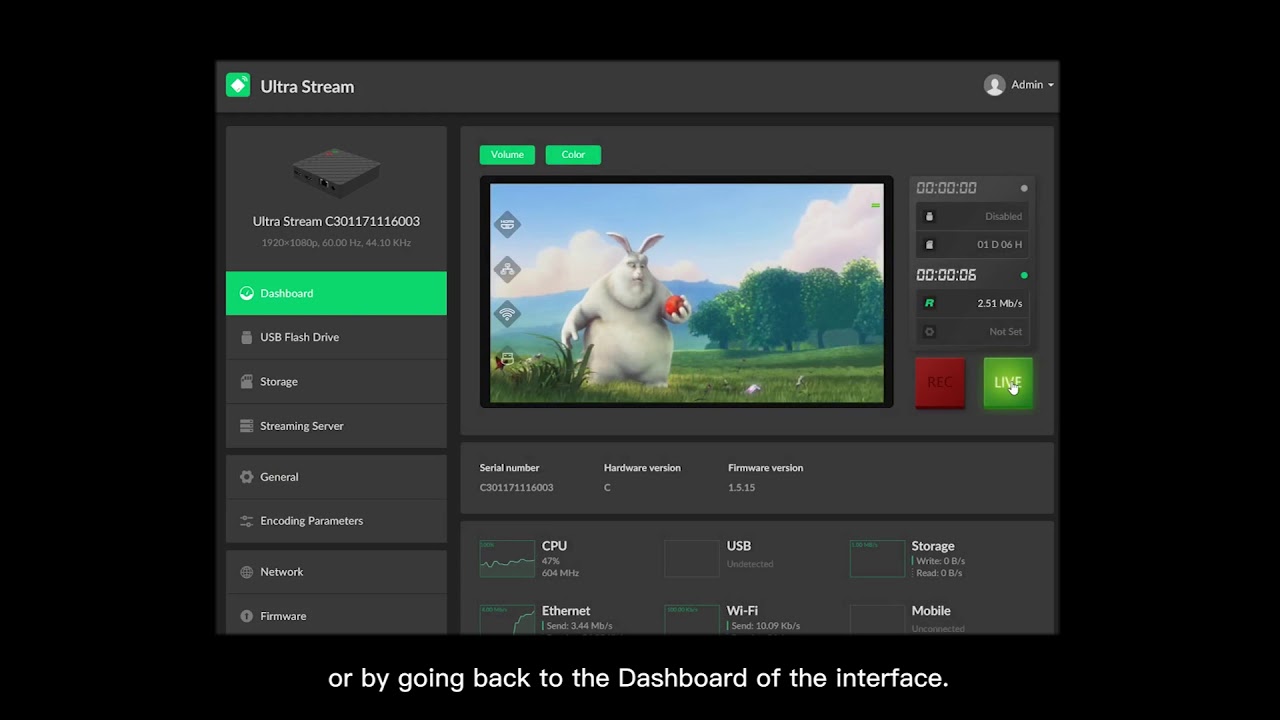Click the storage drive icon on preview

tap(507, 358)
